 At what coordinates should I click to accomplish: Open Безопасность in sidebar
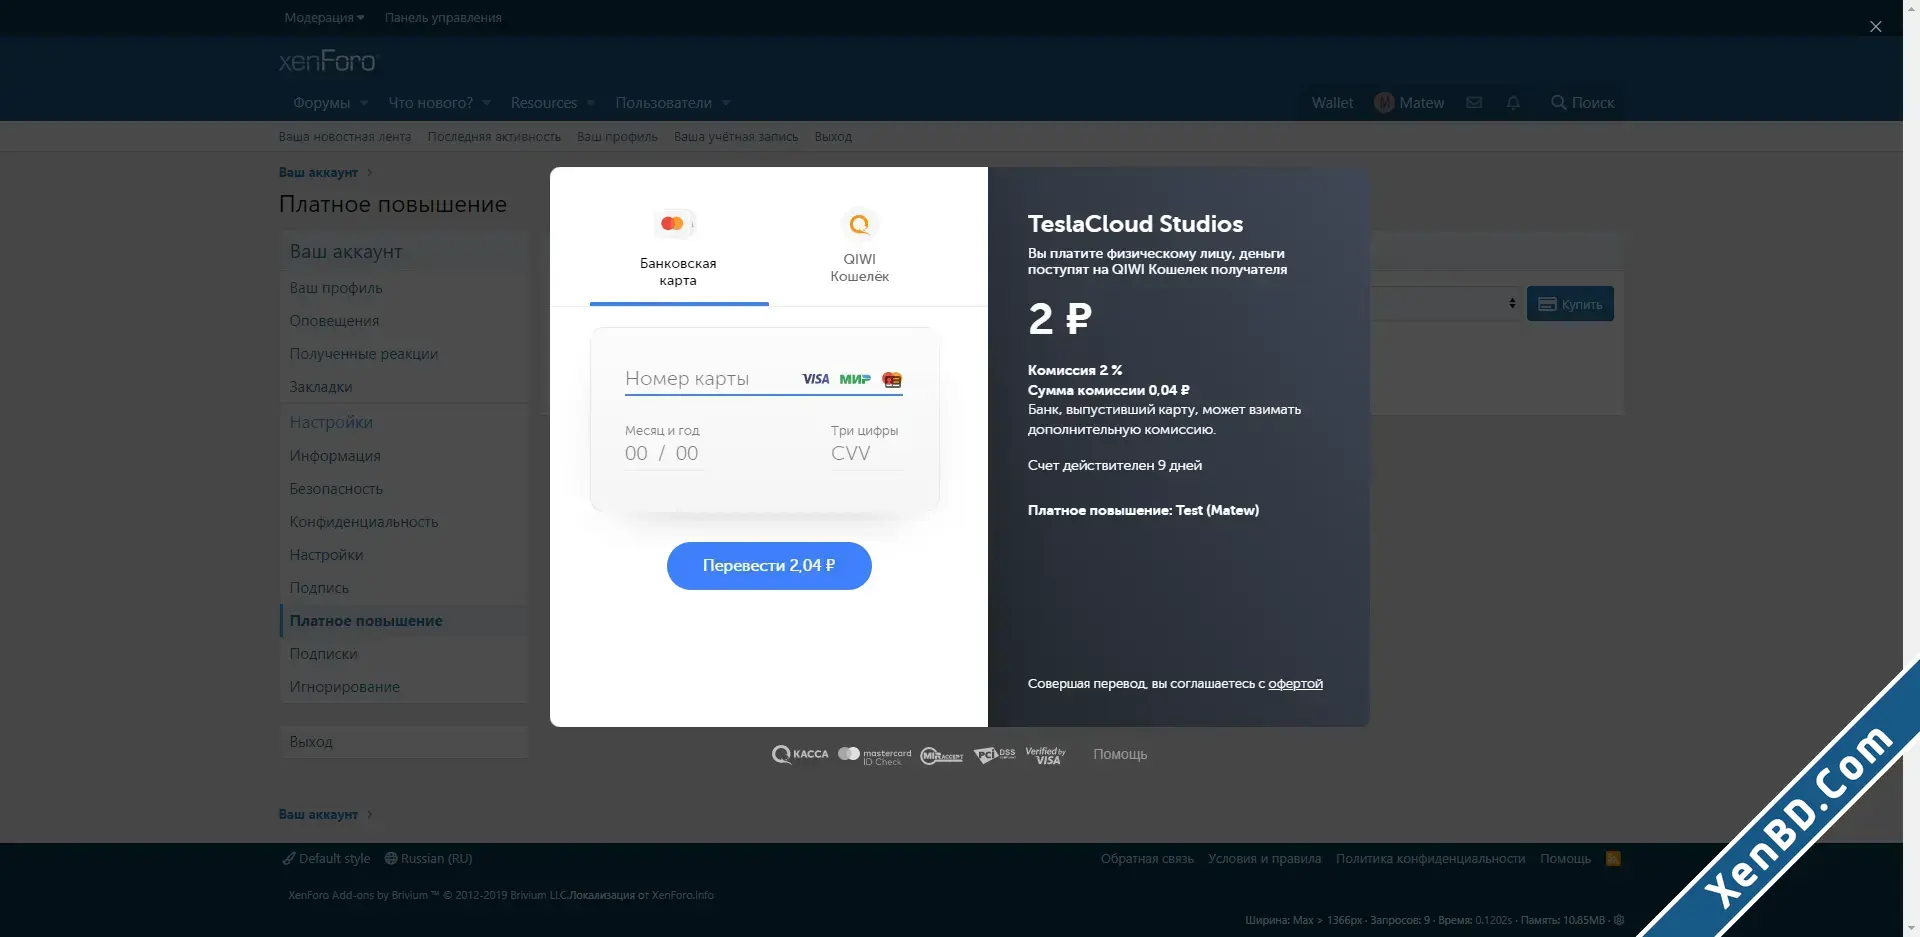[404, 489]
